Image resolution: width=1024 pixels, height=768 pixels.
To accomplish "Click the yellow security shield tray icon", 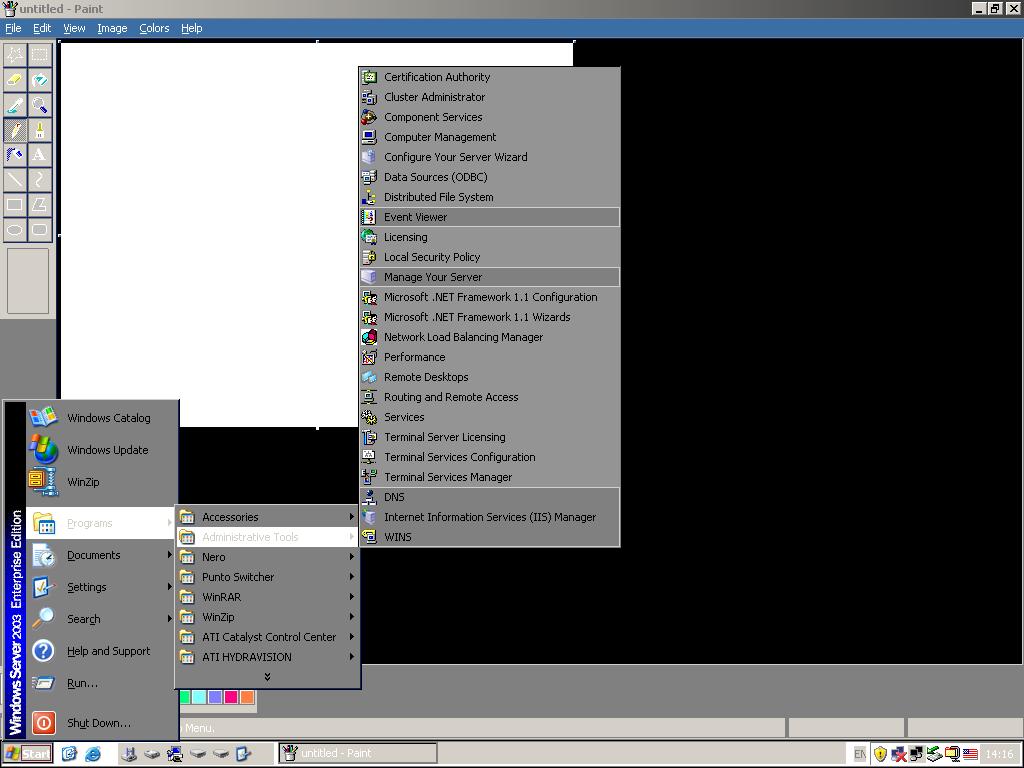I will (880, 754).
